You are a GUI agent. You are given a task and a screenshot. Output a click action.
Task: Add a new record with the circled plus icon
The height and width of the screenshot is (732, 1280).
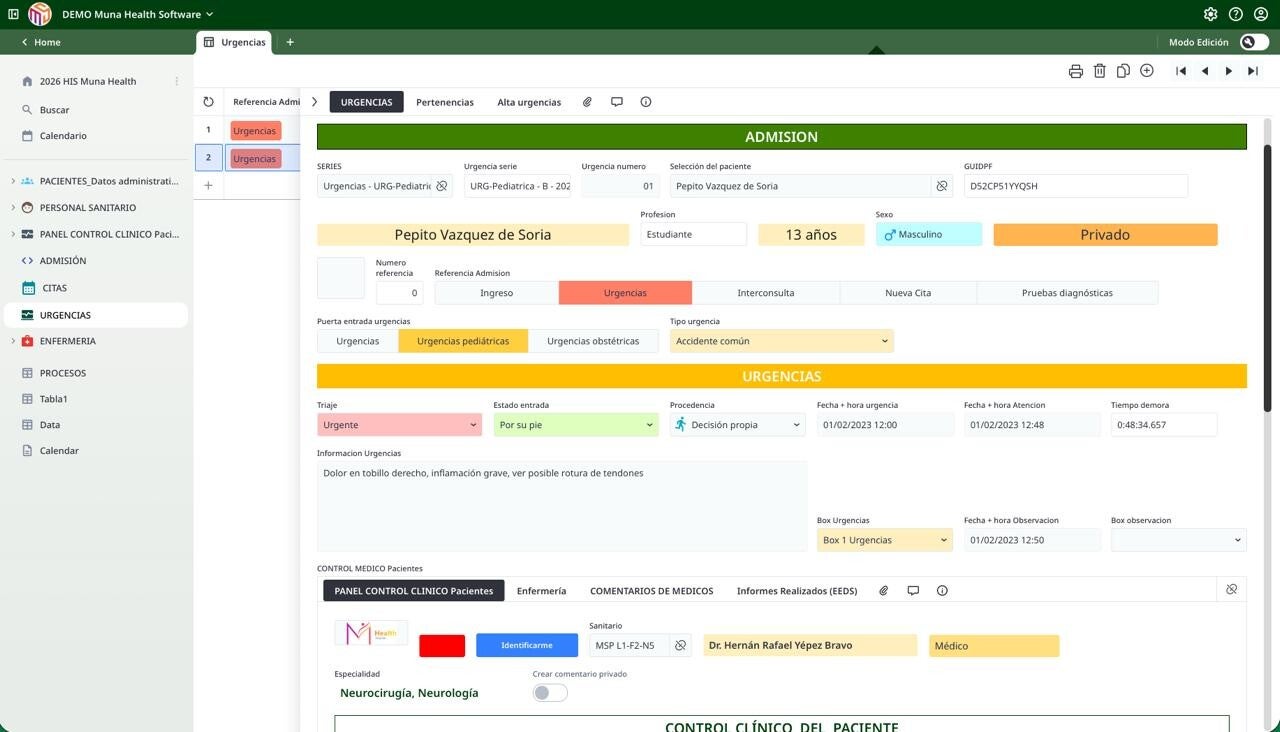coord(1147,71)
